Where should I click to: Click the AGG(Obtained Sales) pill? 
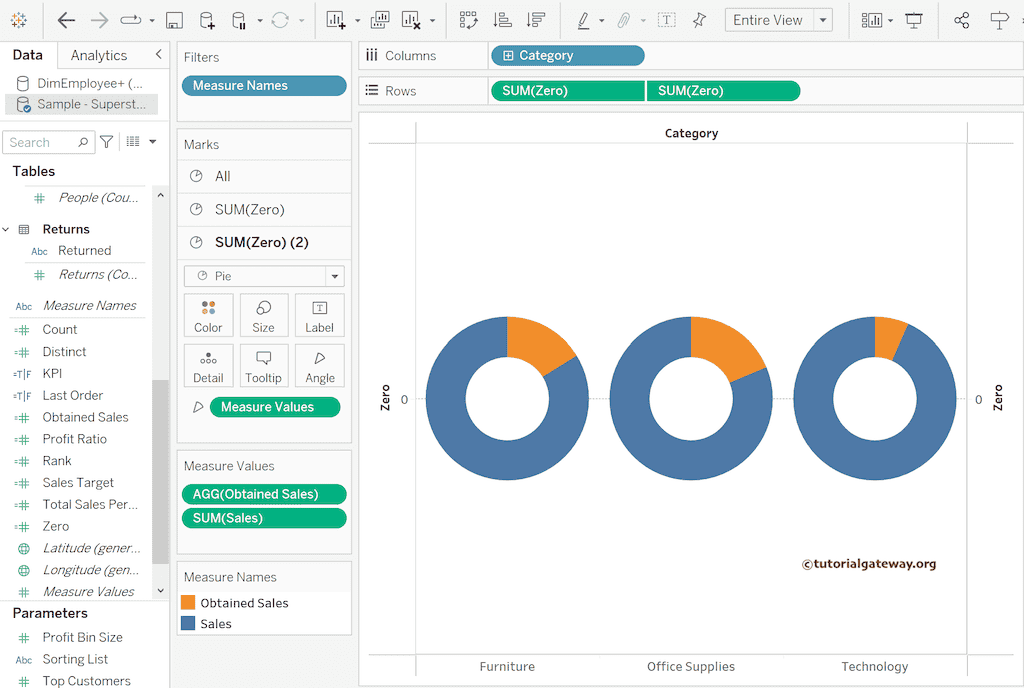tap(264, 494)
